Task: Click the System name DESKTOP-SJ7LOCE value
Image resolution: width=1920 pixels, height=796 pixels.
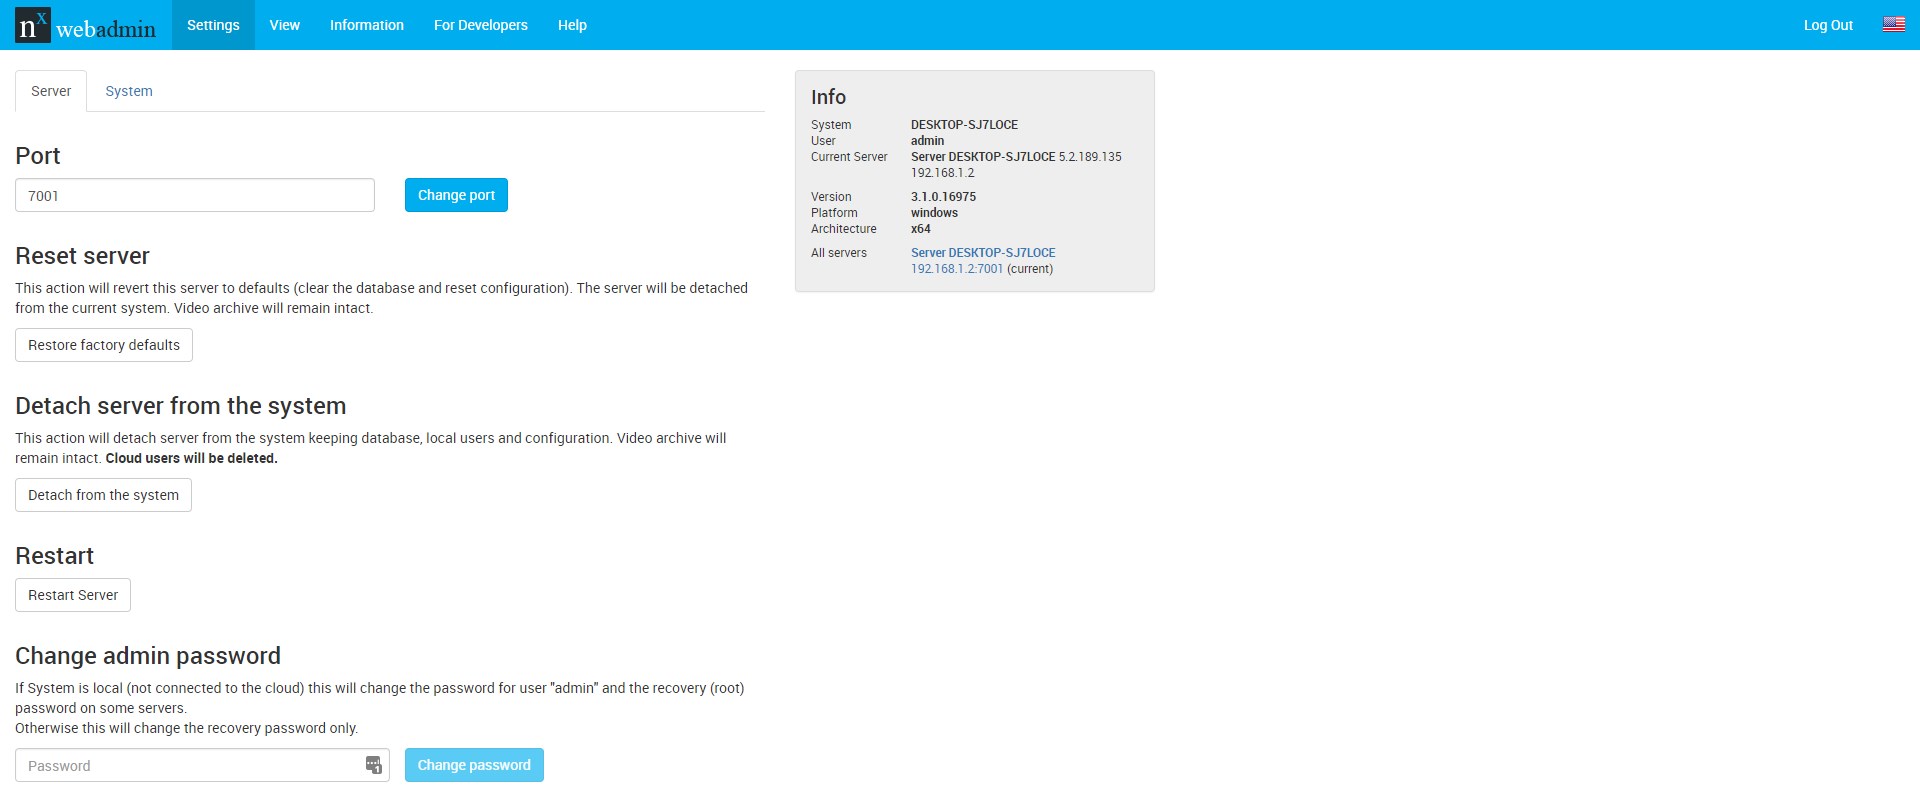Action: 964,125
